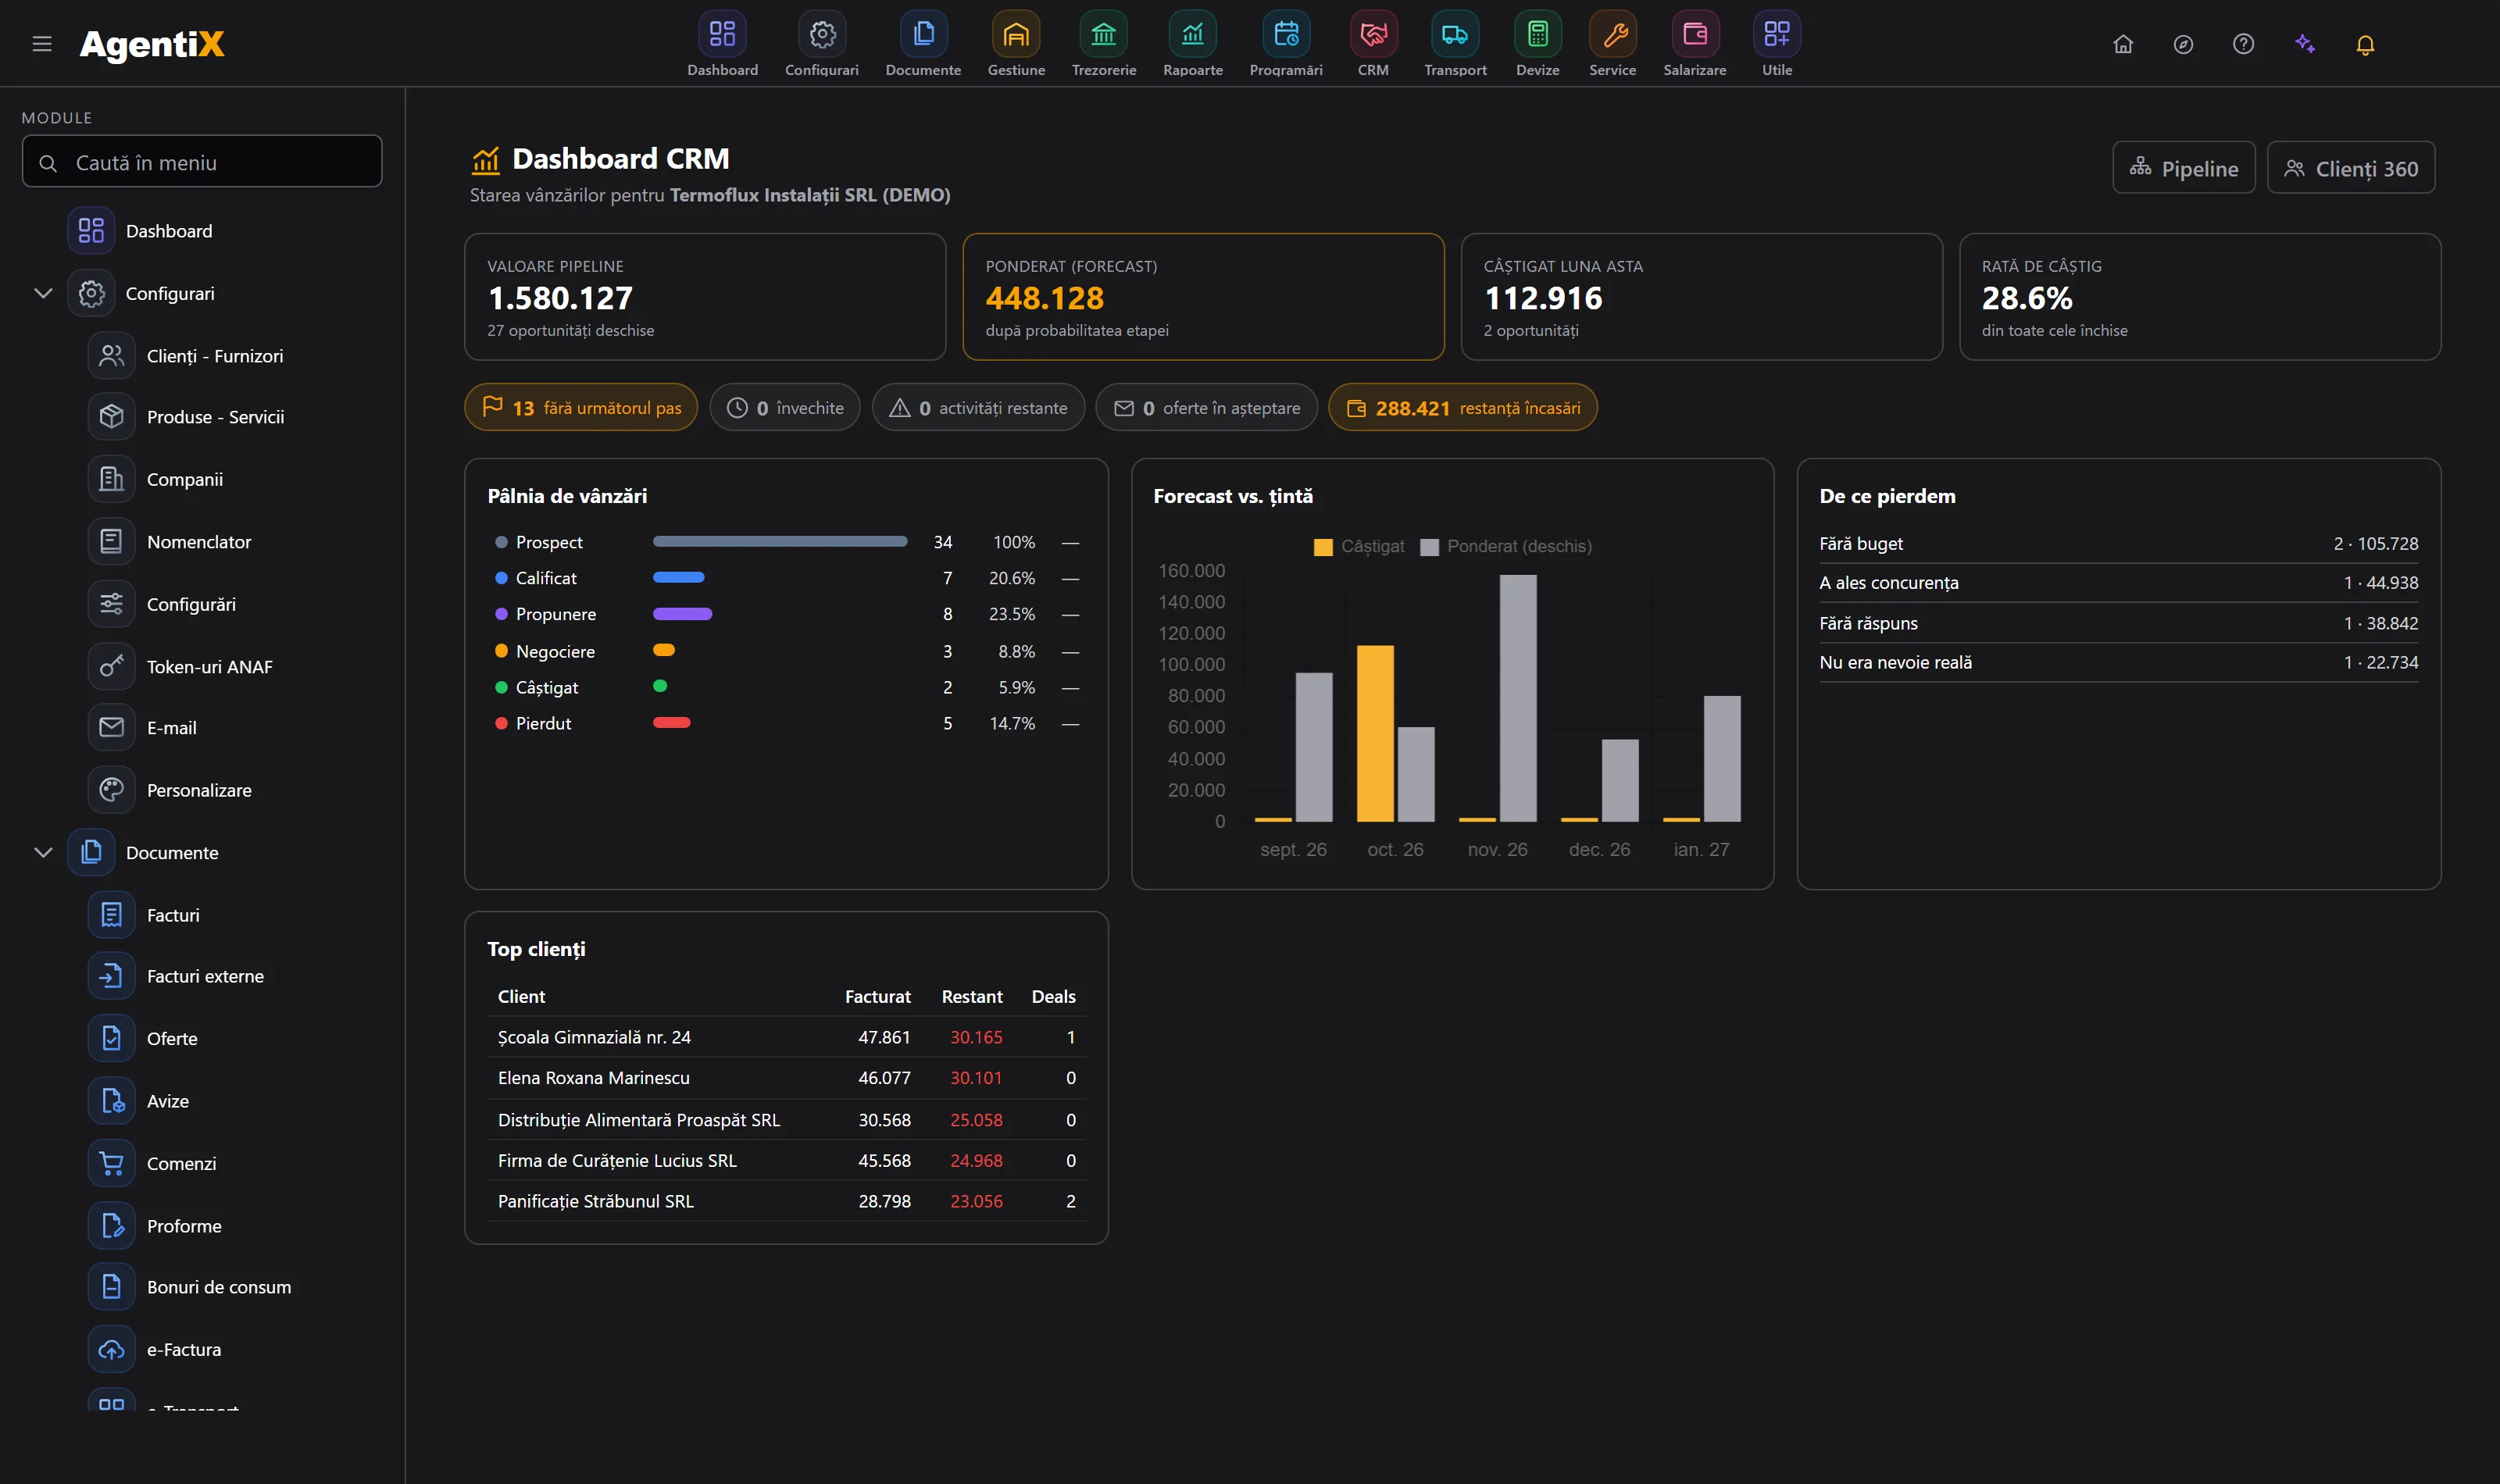Open Configurari tab in top bar

click(x=822, y=44)
